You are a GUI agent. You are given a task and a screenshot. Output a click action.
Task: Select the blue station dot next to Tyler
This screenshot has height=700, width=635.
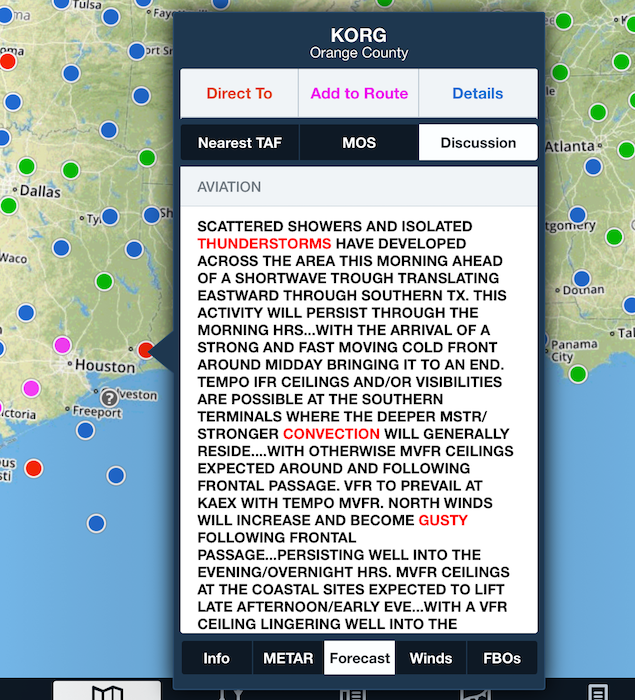pos(110,217)
